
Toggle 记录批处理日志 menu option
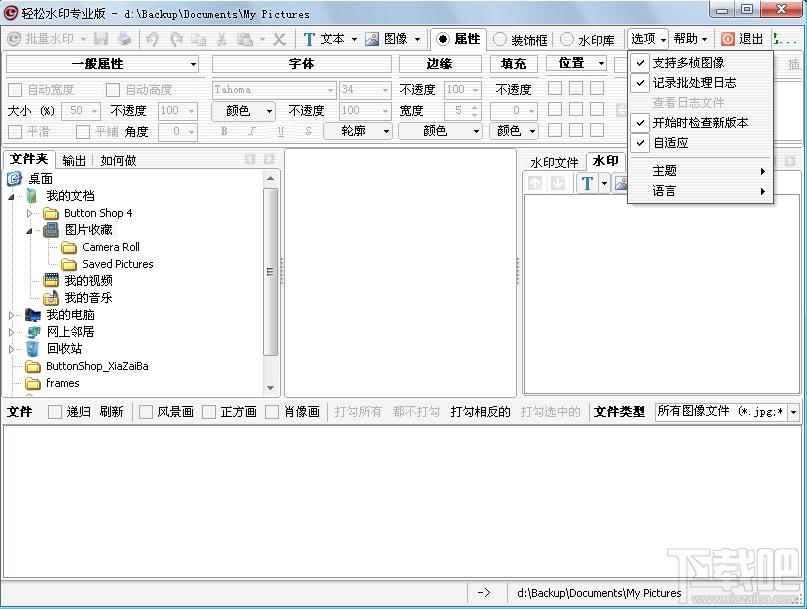700,83
